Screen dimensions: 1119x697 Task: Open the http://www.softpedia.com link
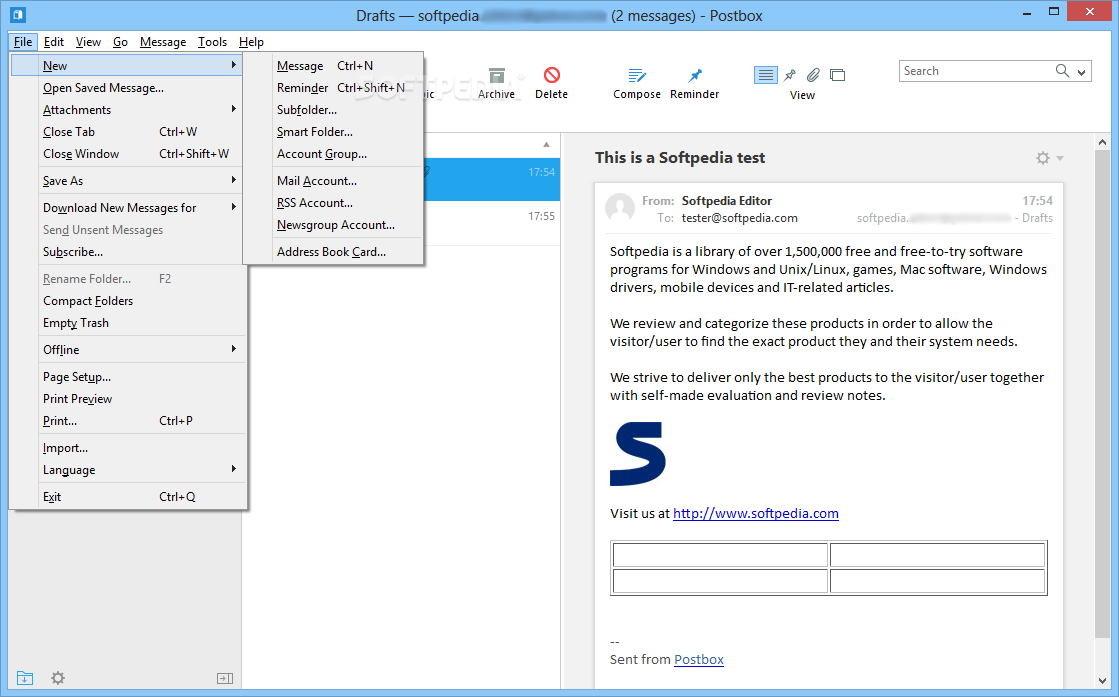pos(756,514)
